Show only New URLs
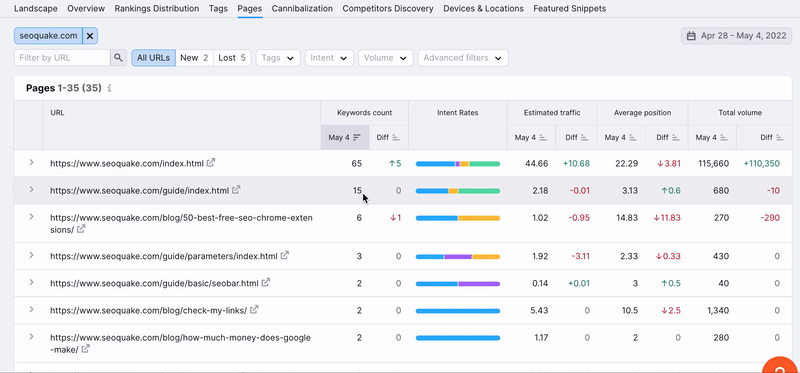Image resolution: width=800 pixels, height=373 pixels. tap(194, 58)
